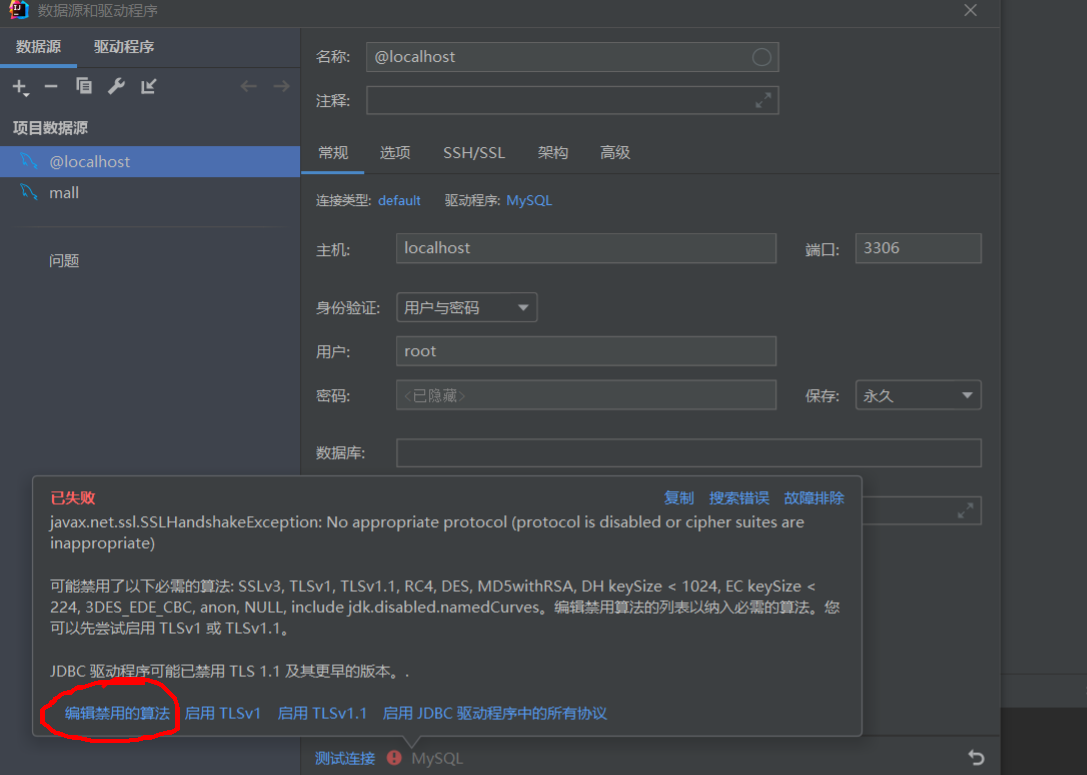Select the mall data source in sidebar
Screen dimensions: 1087x775
(64, 192)
